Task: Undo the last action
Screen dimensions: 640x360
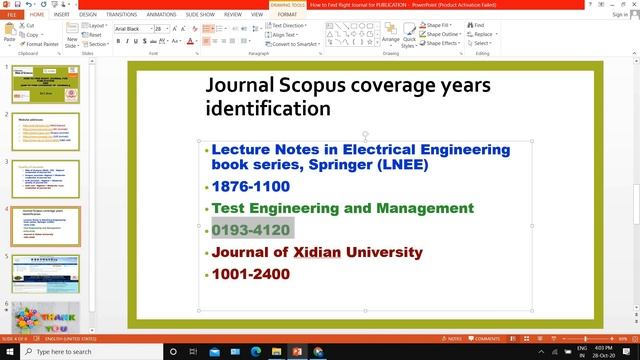Action: click(29, 4)
